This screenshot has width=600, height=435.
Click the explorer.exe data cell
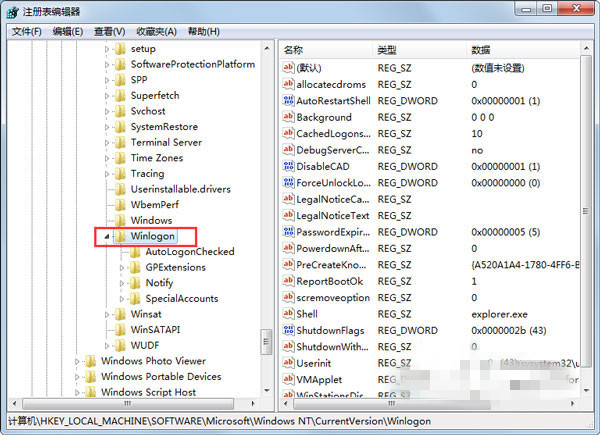(499, 314)
